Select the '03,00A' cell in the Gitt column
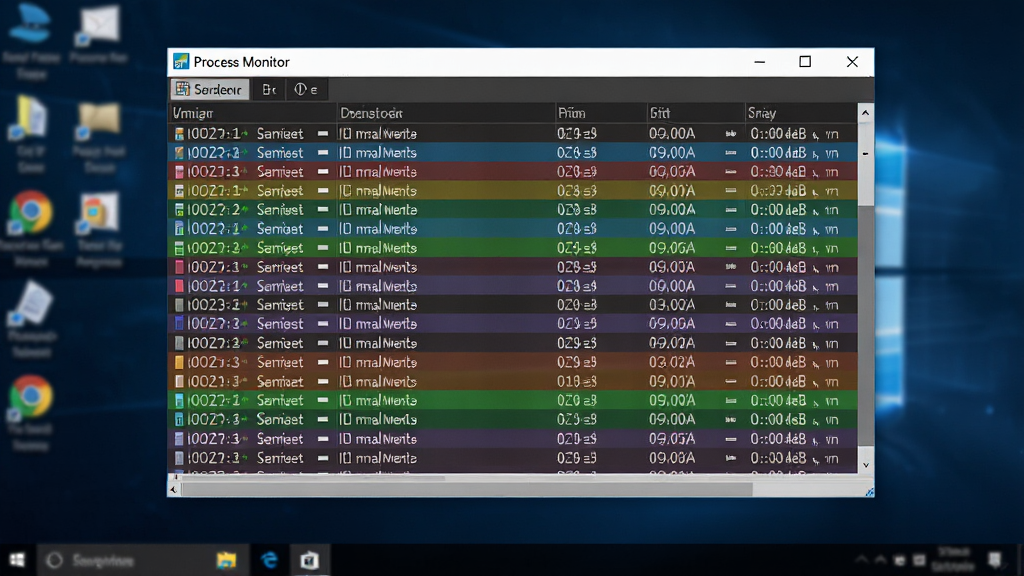This screenshot has width=1024, height=576. click(x=672, y=305)
